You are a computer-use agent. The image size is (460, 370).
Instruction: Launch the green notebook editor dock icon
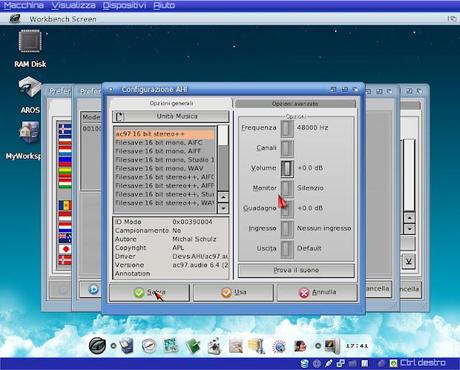coord(192,346)
